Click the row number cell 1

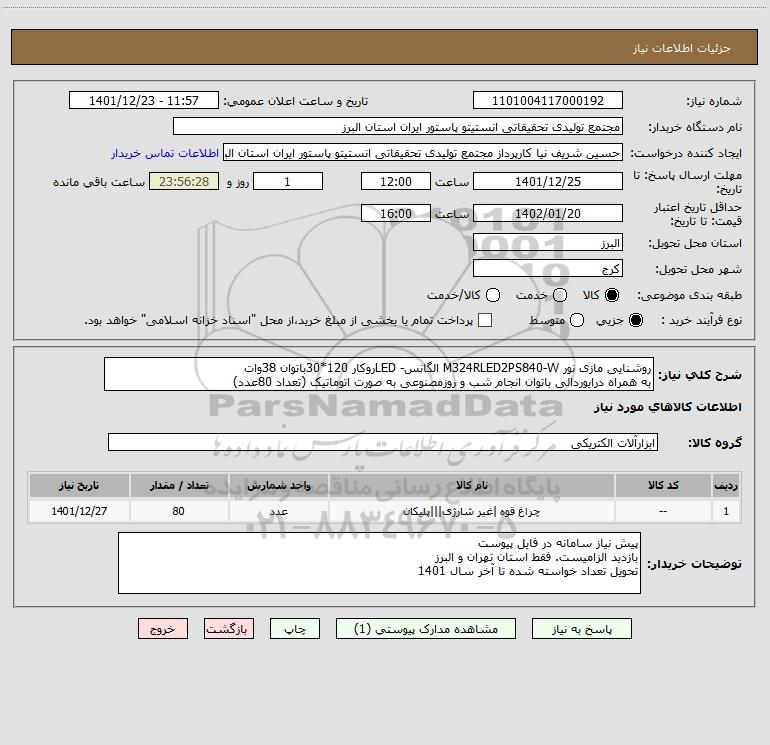point(726,511)
